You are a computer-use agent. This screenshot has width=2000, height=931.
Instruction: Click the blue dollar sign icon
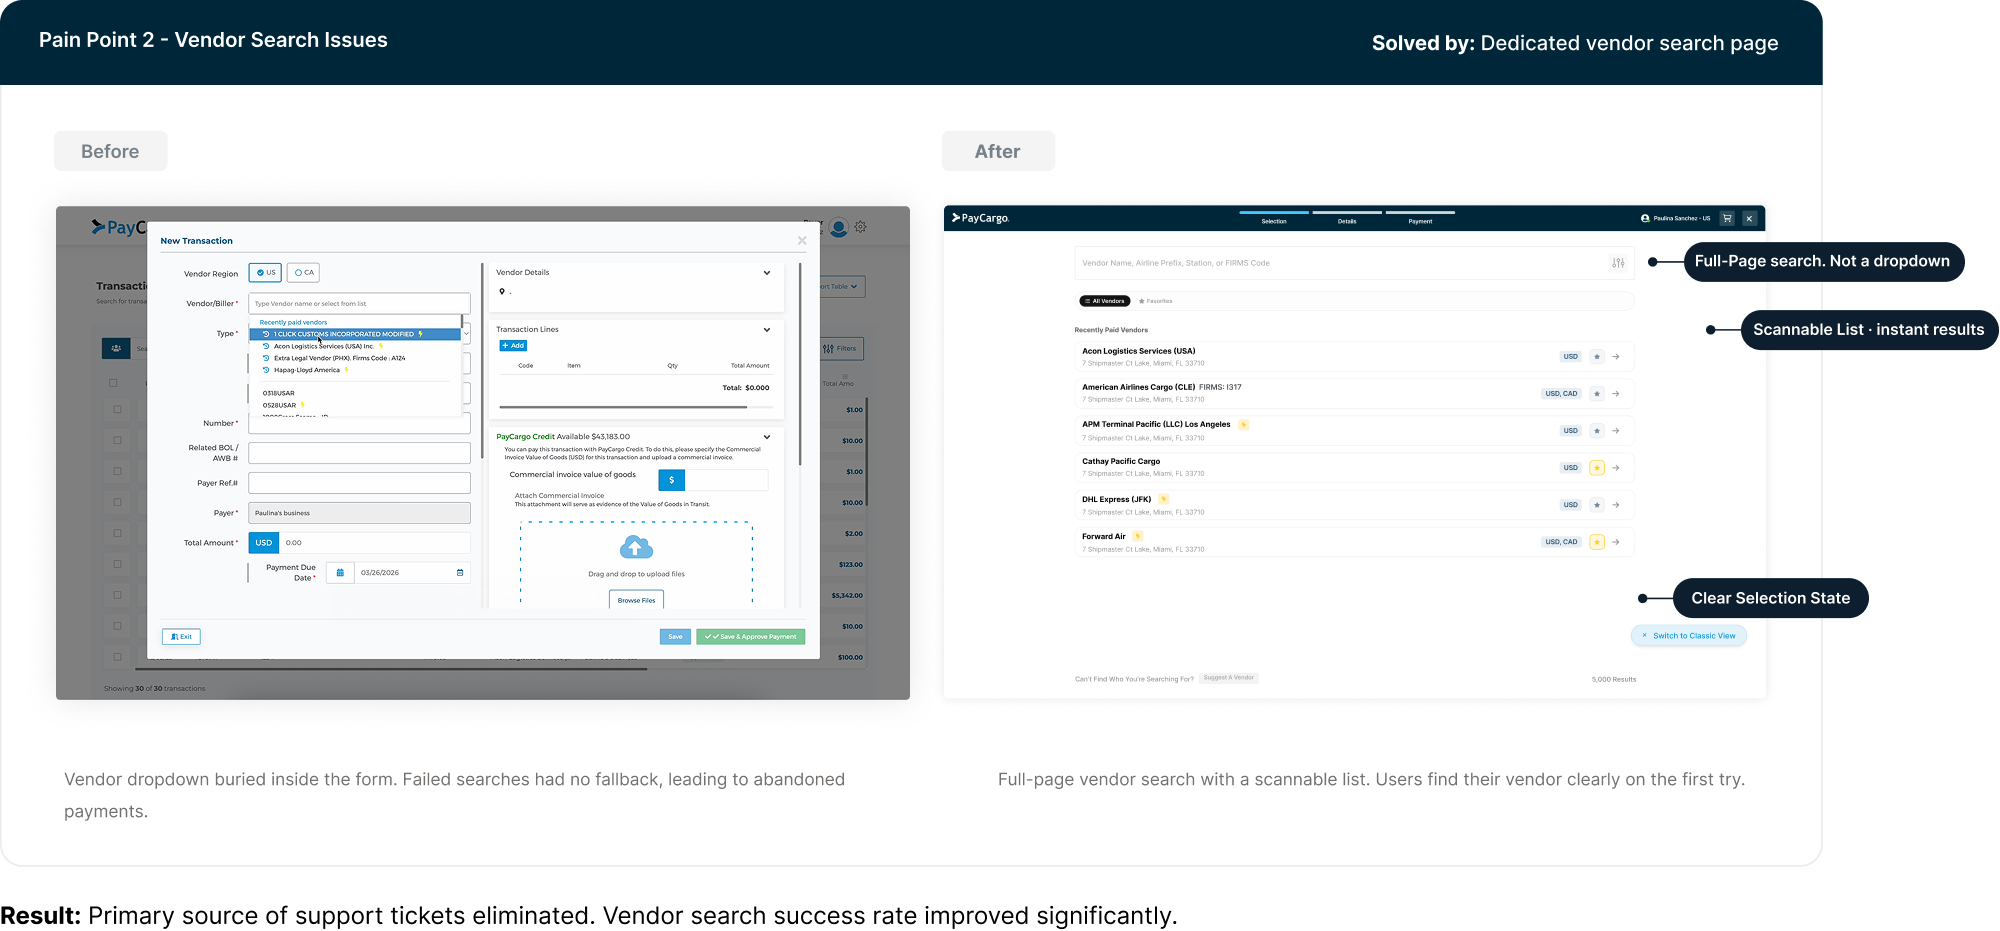tap(671, 480)
